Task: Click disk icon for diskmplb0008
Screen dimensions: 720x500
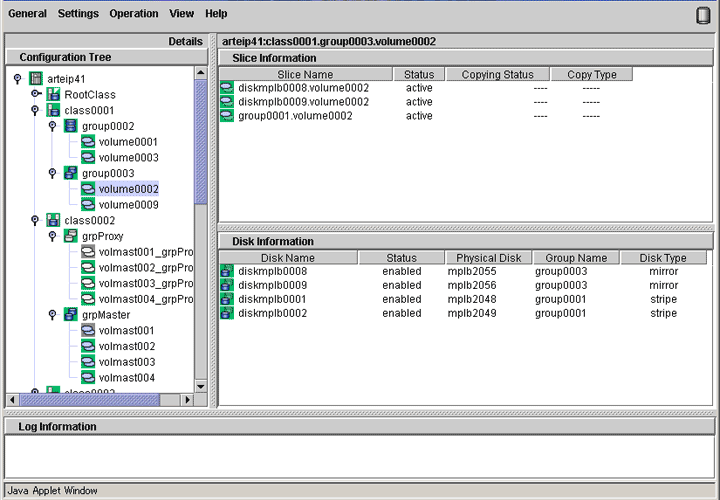Action: pos(227,271)
